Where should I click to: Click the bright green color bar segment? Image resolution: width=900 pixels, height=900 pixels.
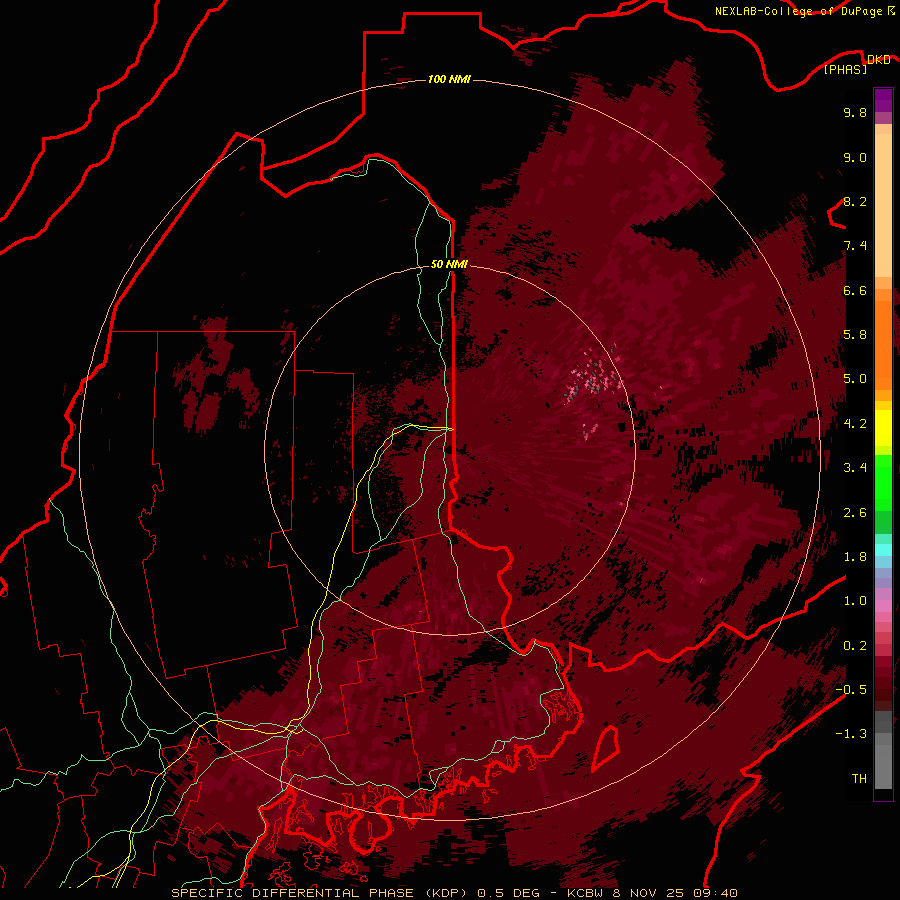pyautogui.click(x=883, y=483)
